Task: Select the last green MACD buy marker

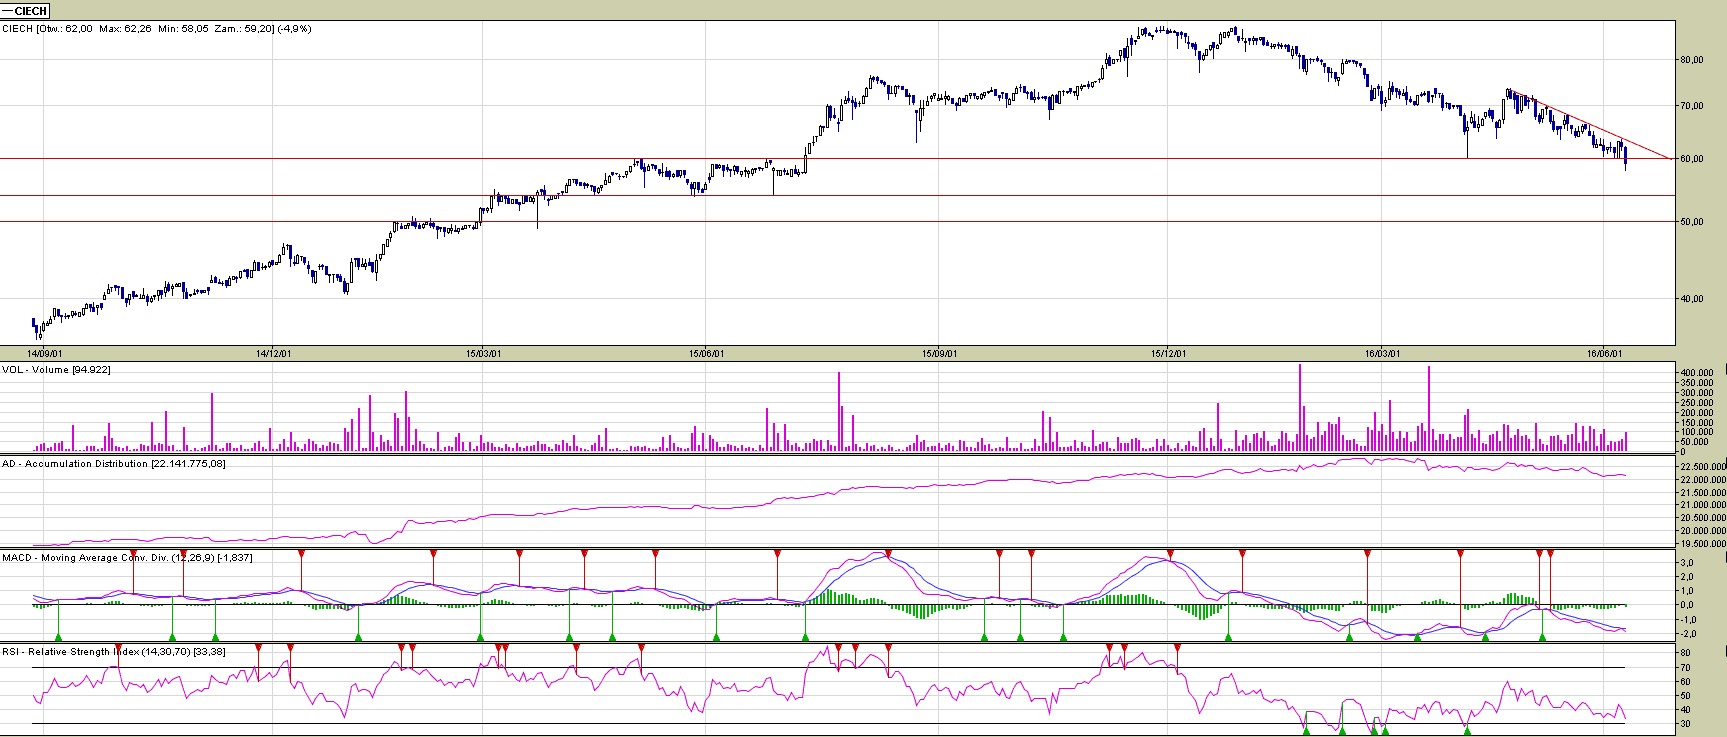Action: (1542, 636)
